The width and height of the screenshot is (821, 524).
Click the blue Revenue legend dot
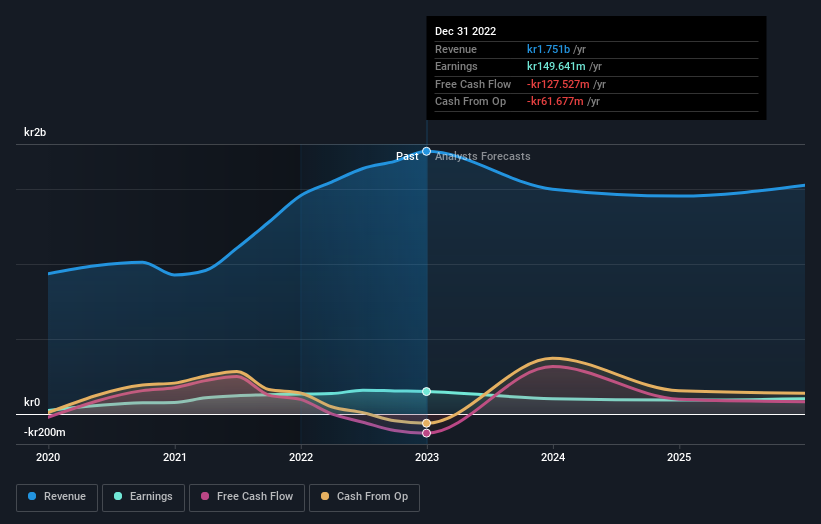(32, 496)
